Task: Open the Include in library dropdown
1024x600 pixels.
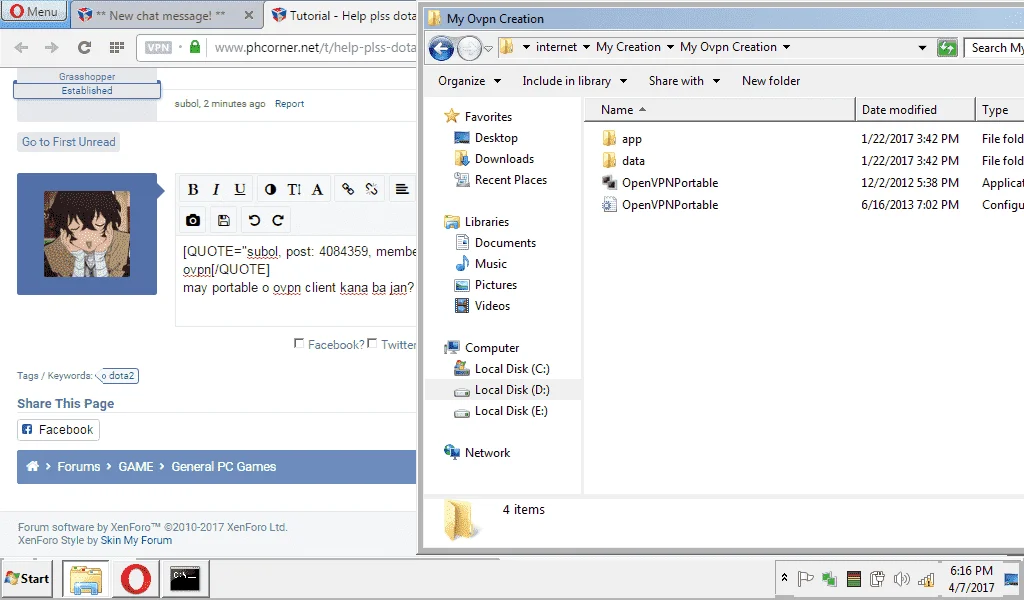Action: click(x=575, y=81)
